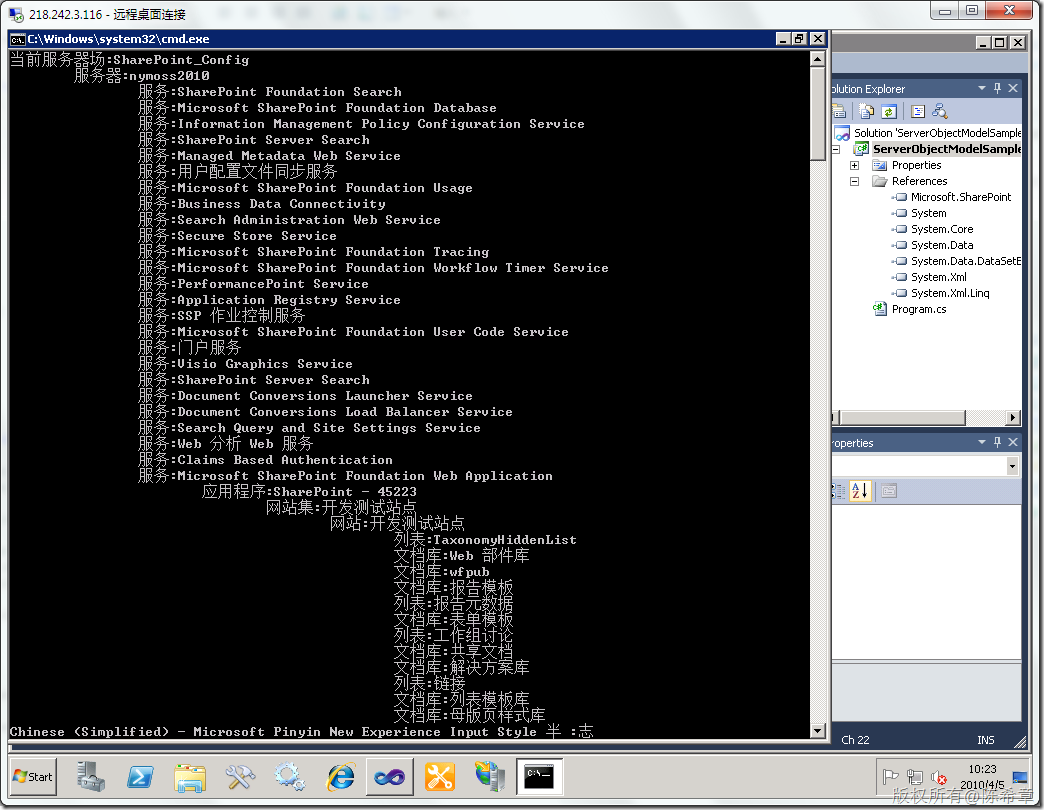Click the 'INS' status bar indicator
This screenshot has height=810, width=1044.
coord(985,740)
